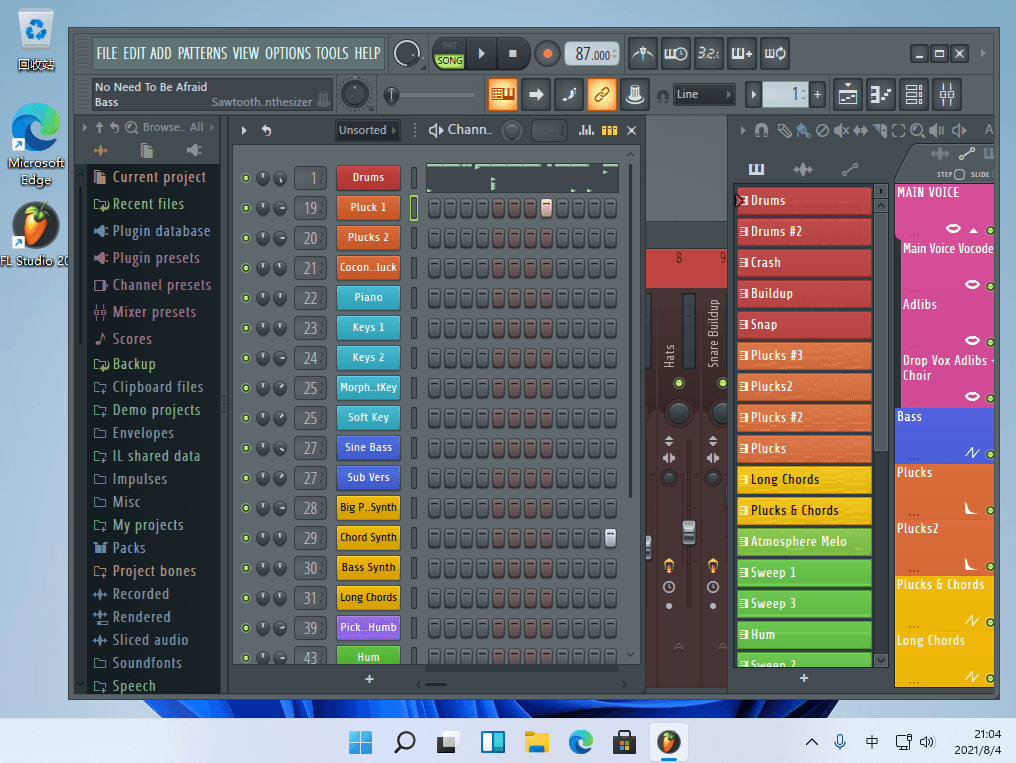The width and height of the screenshot is (1016, 763).
Task: Switch to SONG mode
Action: 450,61
